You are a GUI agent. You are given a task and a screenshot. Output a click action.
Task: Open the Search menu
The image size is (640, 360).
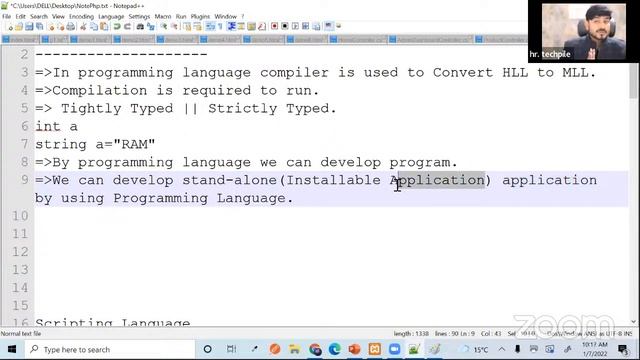(39, 16)
